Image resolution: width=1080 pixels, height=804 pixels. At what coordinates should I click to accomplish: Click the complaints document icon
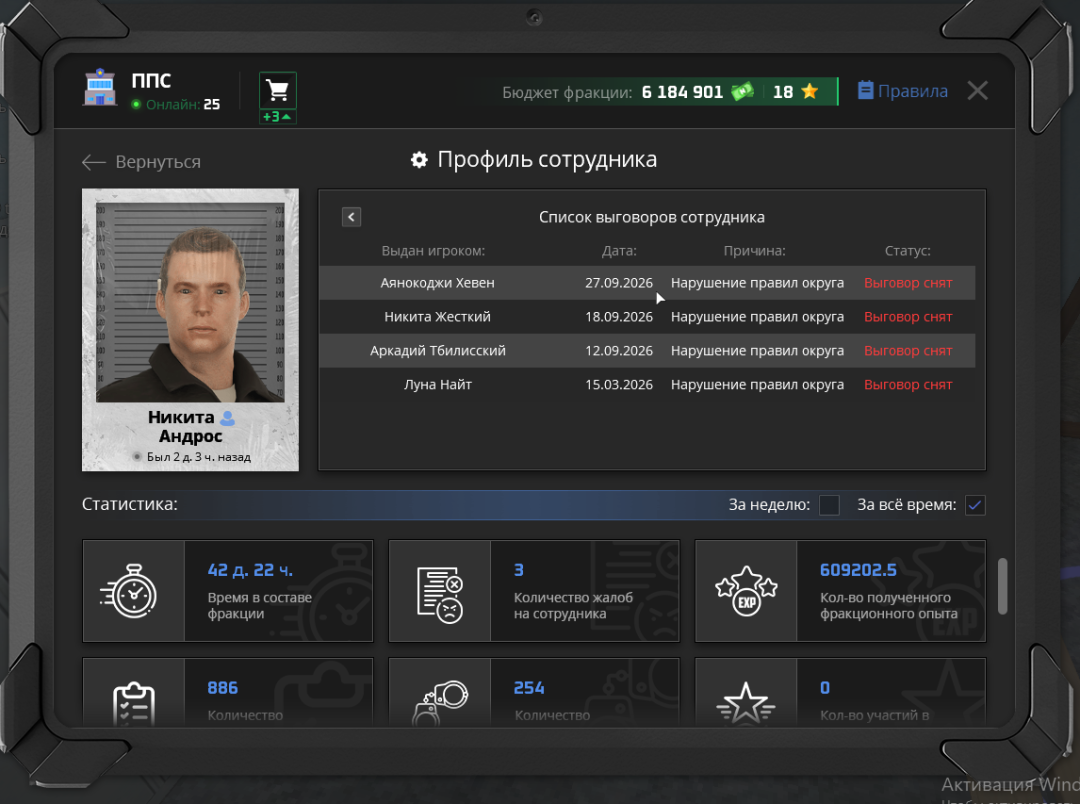[x=439, y=595]
